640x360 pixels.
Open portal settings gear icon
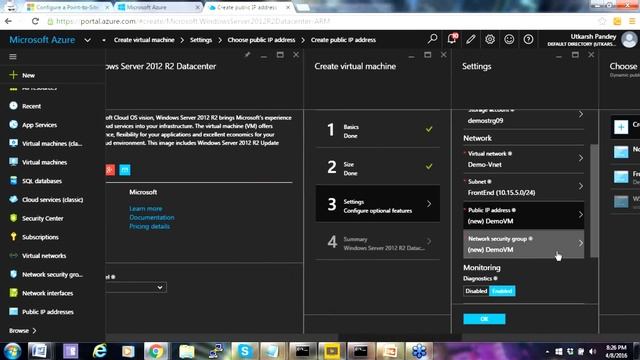coord(490,39)
